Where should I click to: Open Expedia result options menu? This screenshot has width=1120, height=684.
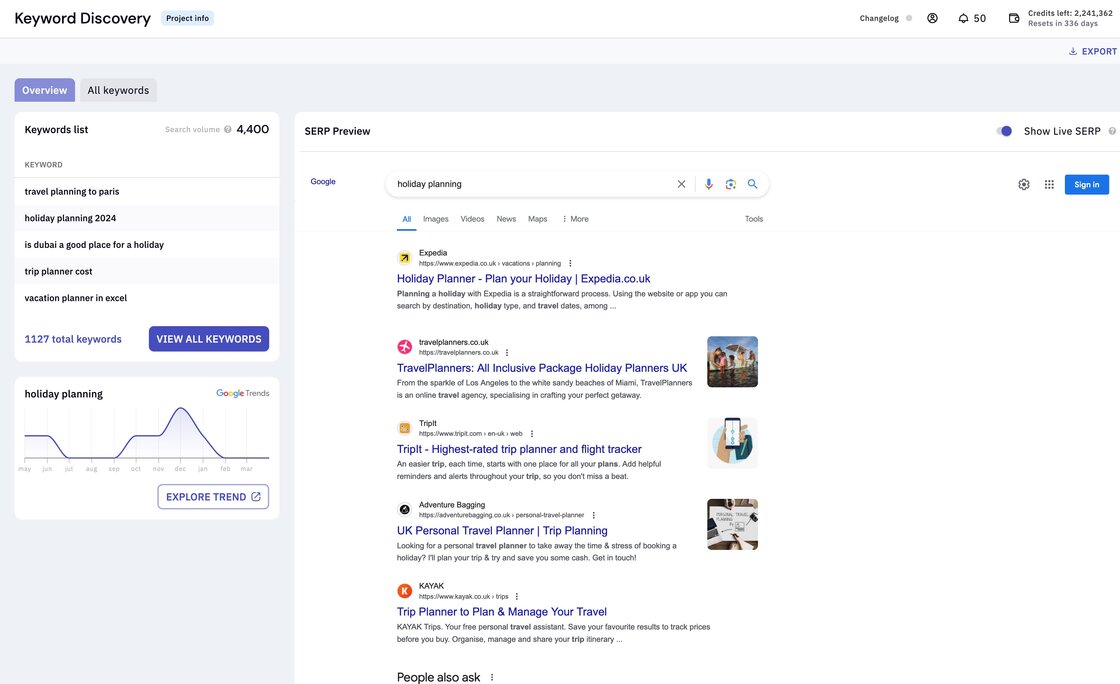point(570,263)
